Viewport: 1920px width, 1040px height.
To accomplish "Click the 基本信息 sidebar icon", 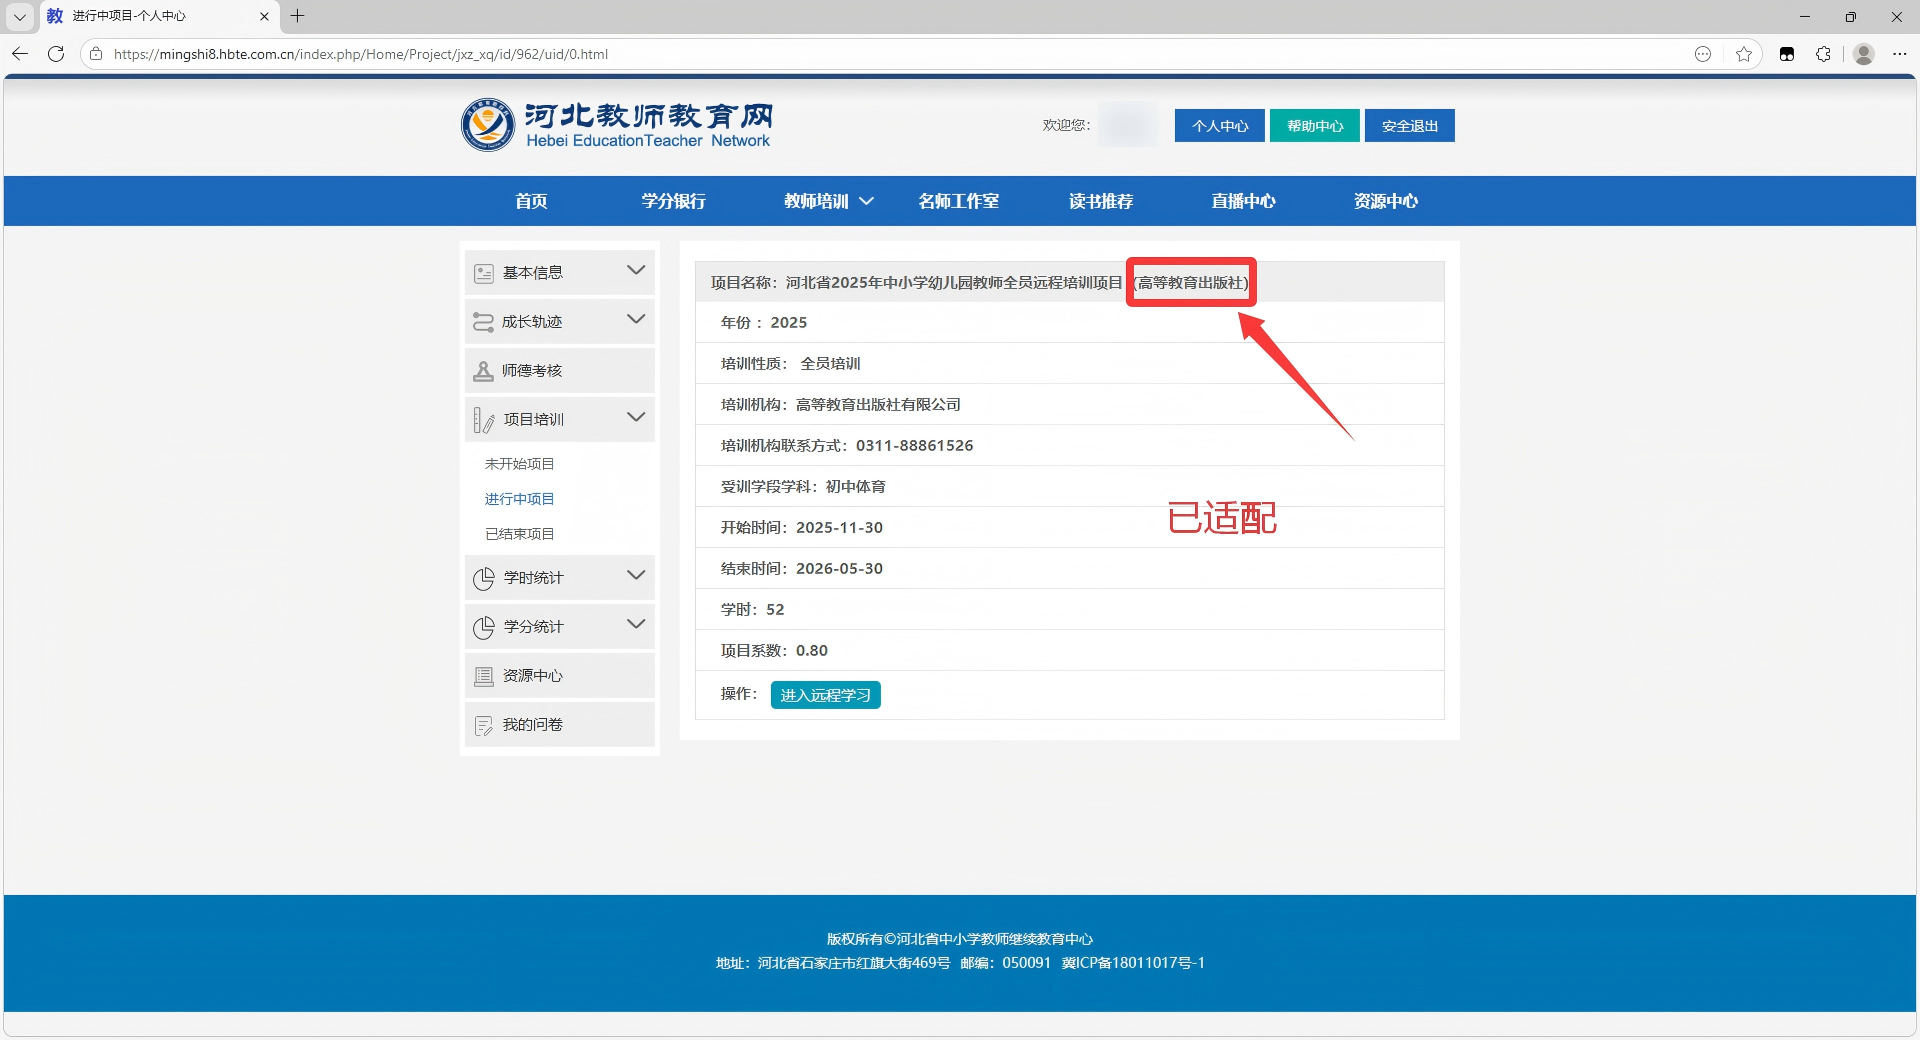I will point(484,273).
